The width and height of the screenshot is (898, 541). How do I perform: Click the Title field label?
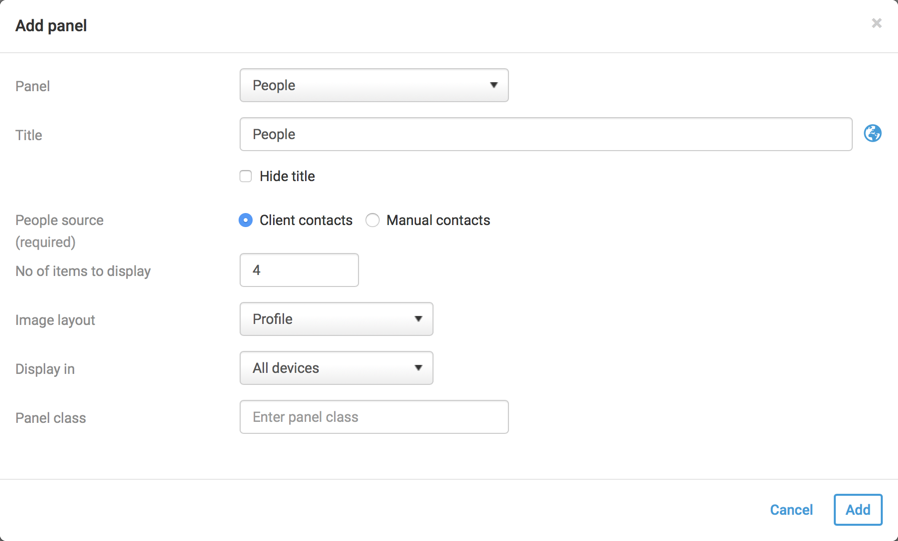click(29, 135)
